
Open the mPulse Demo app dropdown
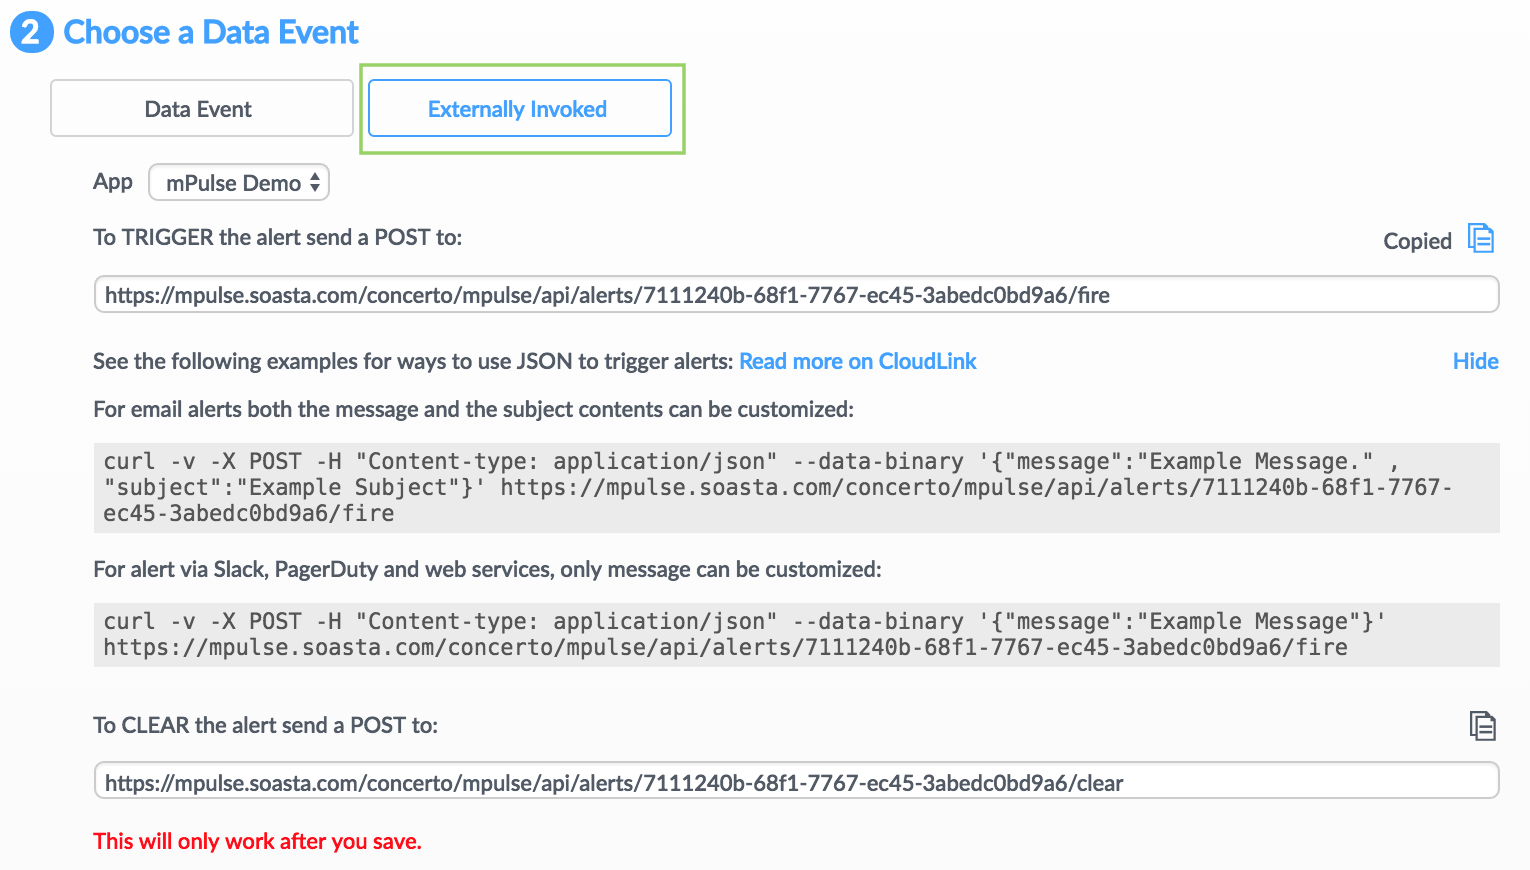[239, 182]
